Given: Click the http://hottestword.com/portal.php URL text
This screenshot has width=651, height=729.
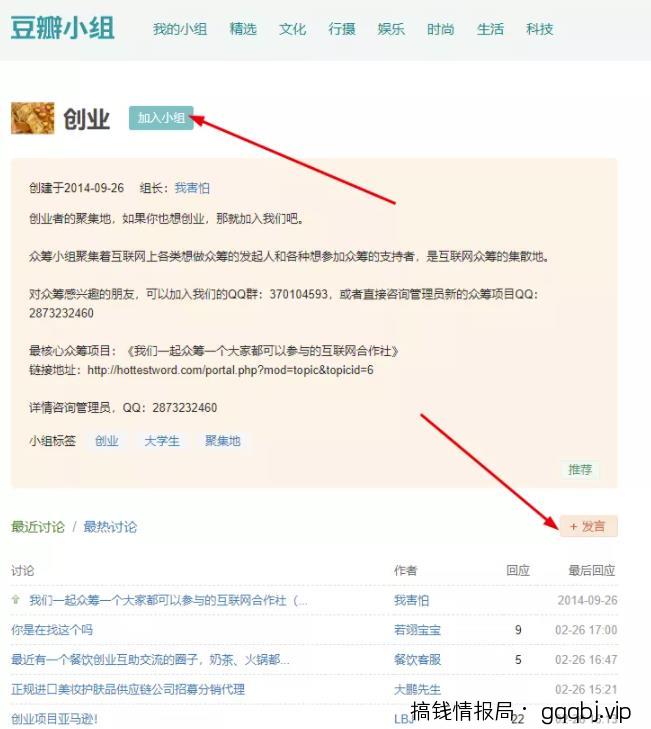Looking at the screenshot, I should [x=230, y=370].
